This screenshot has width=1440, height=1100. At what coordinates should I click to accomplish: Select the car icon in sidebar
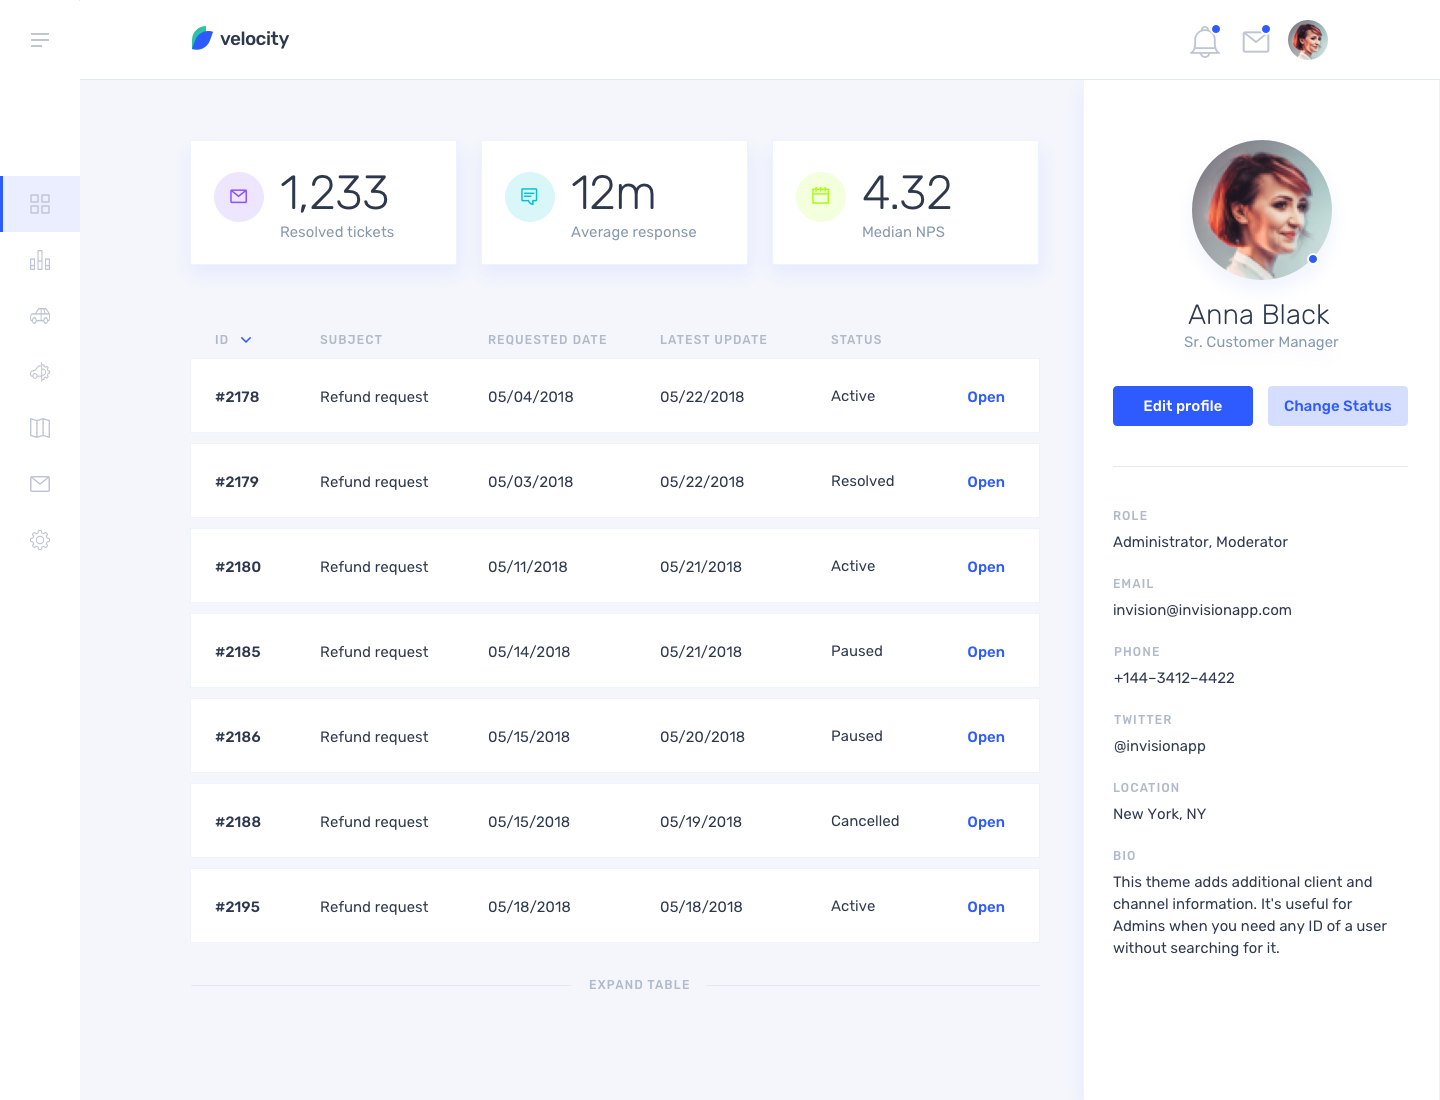40,316
